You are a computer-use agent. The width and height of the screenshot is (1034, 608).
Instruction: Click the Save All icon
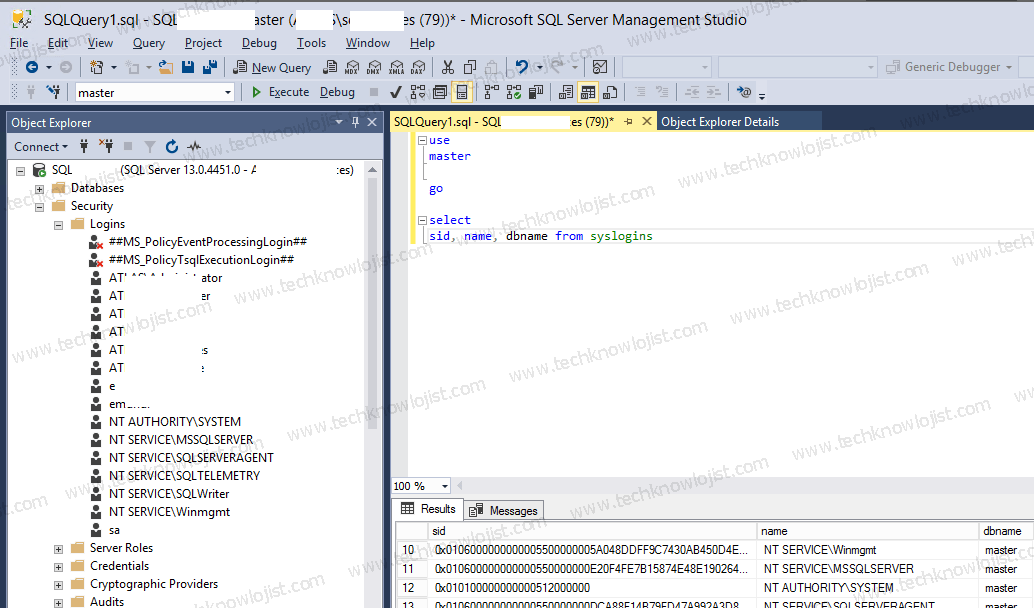click(x=210, y=67)
